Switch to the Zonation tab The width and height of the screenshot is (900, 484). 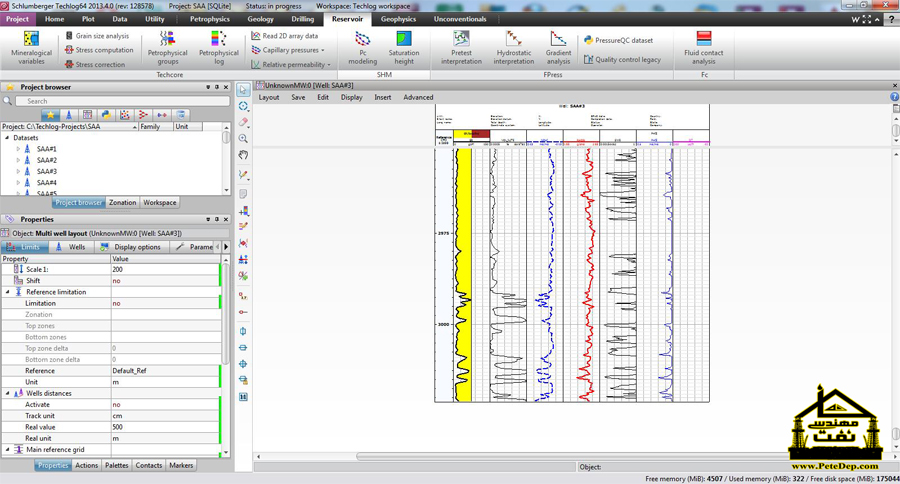coord(122,203)
